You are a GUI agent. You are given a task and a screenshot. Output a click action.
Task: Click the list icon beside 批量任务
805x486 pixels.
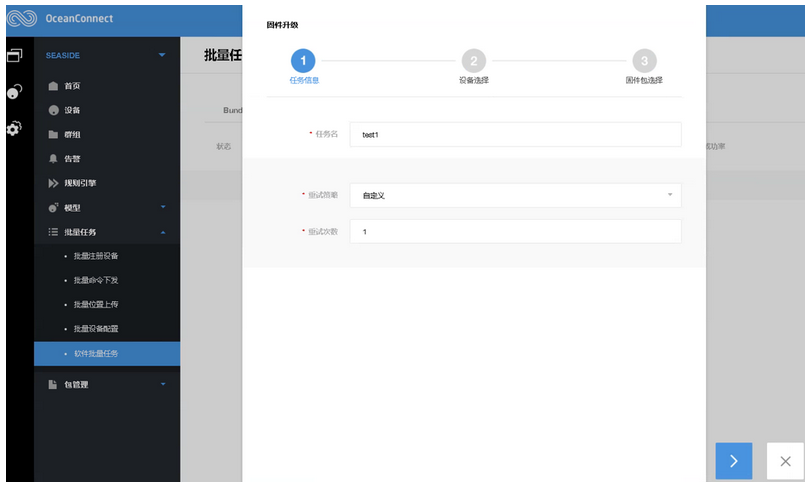pyautogui.click(x=53, y=232)
